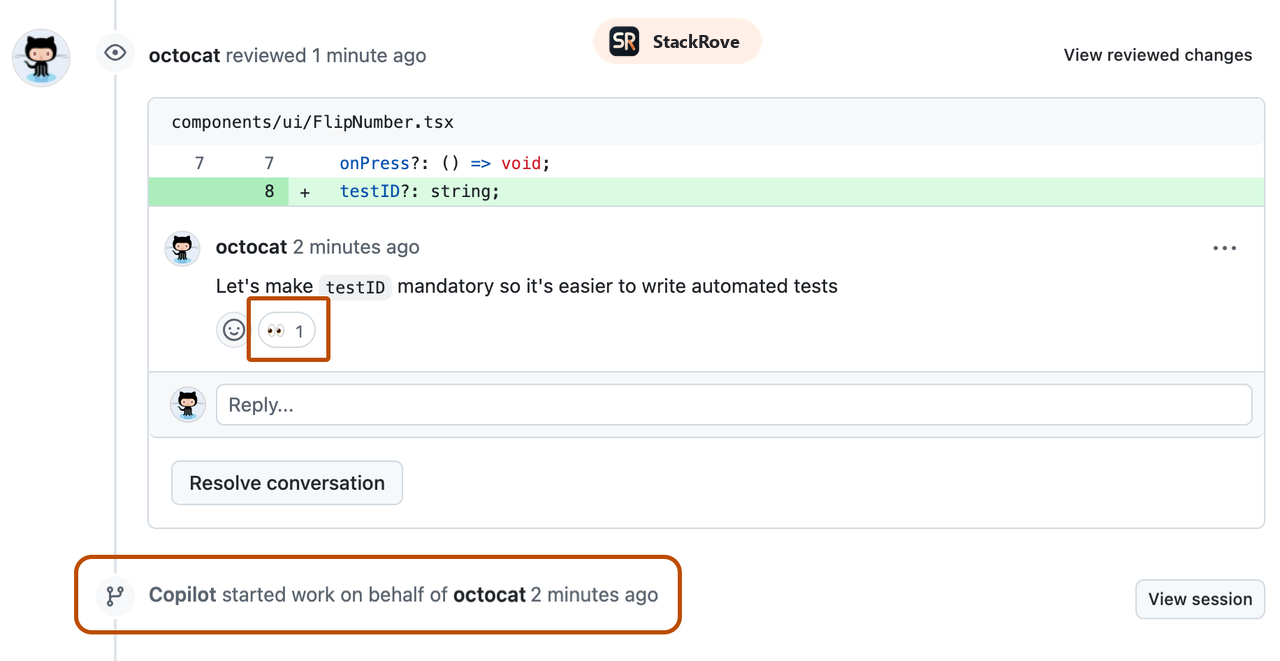Viewport: 1280px width, 661px height.
Task: Click octocat's avatar at the top left
Action: coord(40,57)
